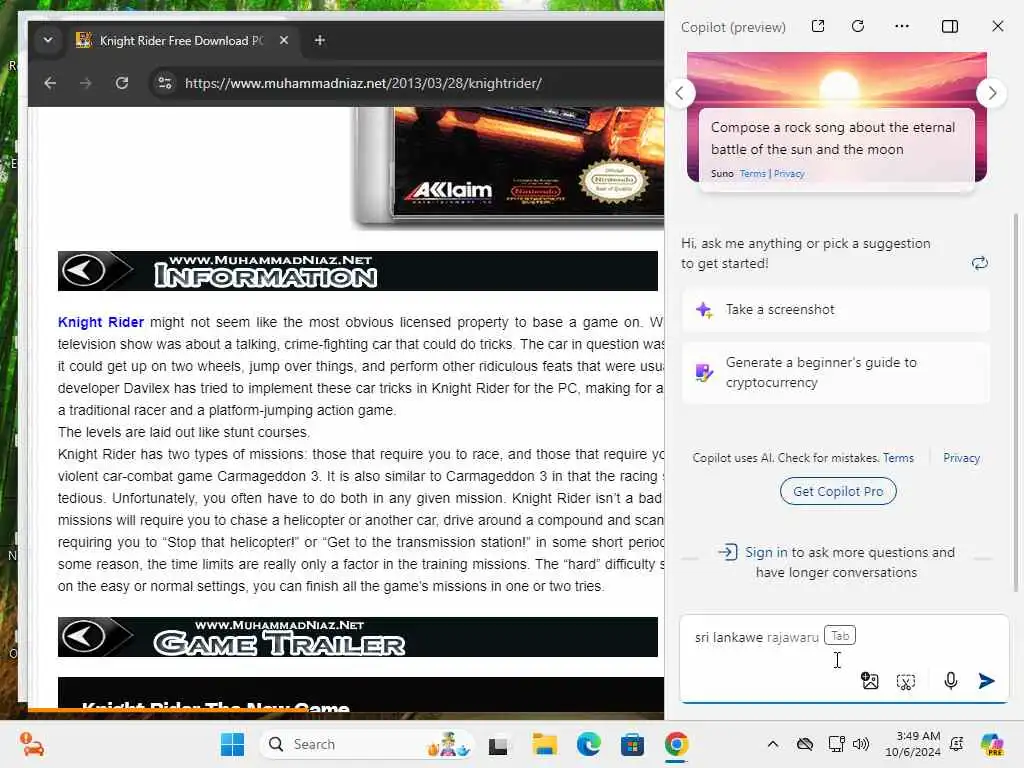Click Get Copilot Pro button

(838, 491)
